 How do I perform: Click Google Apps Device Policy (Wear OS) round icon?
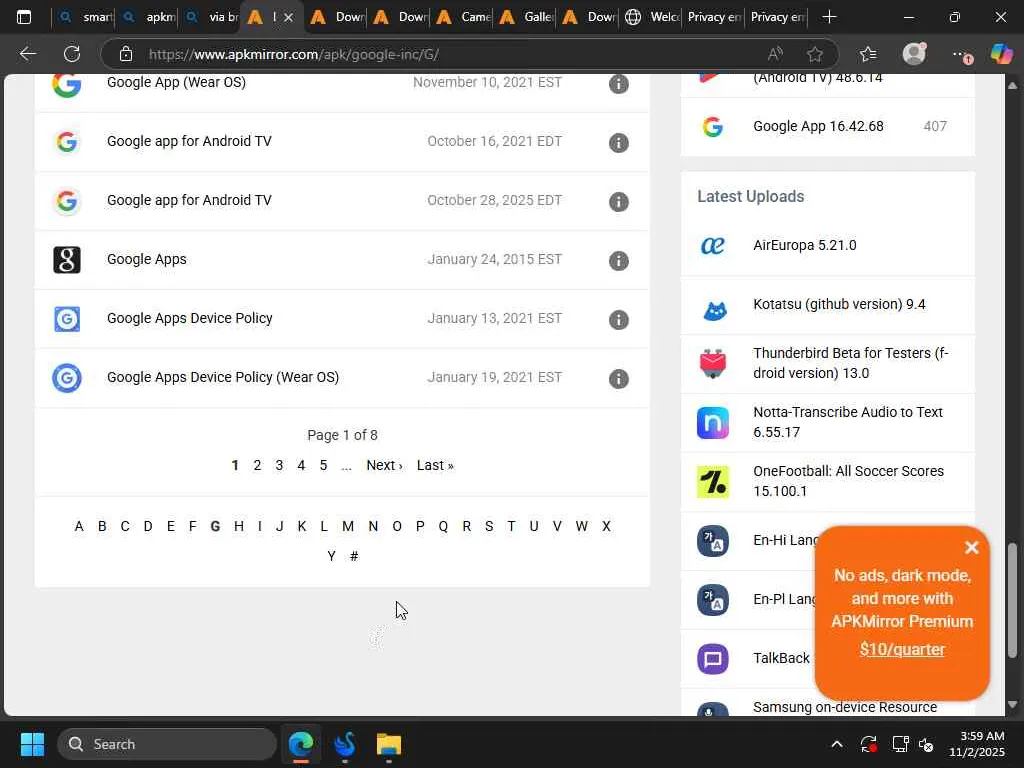coord(67,377)
